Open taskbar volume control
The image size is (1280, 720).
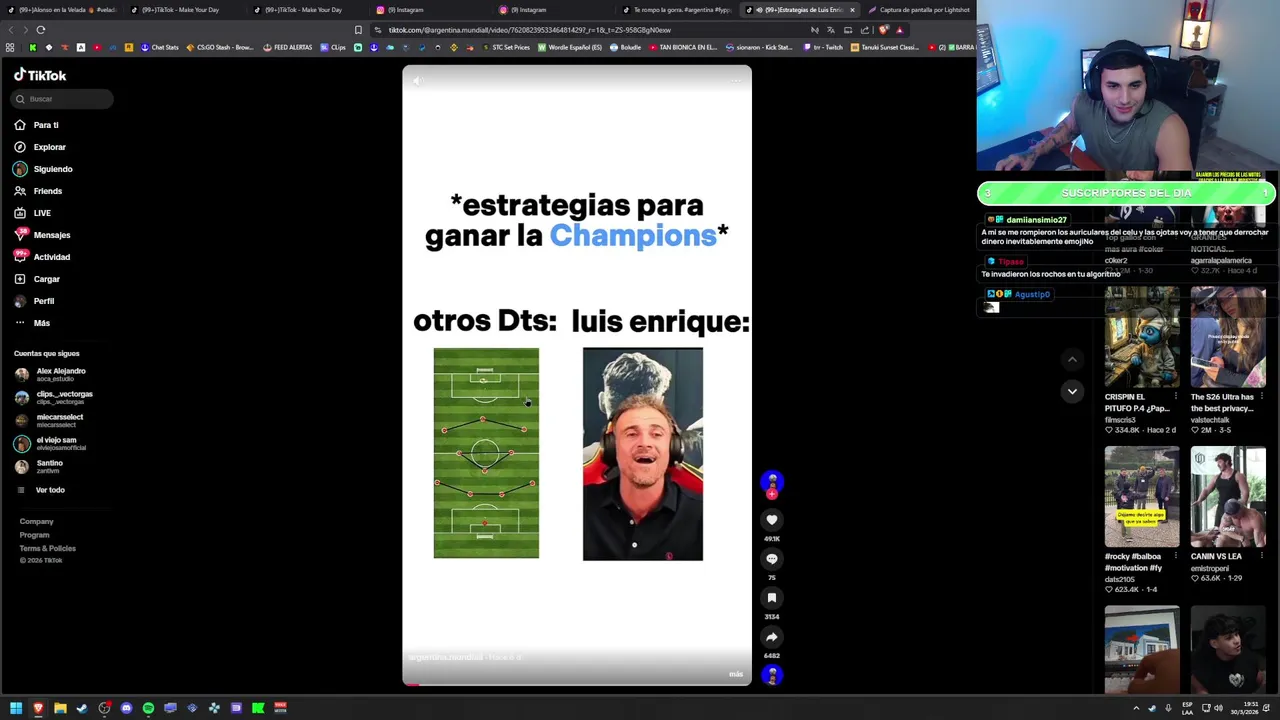(1218, 708)
